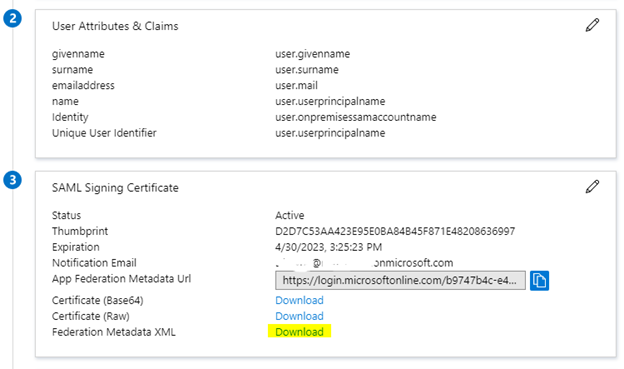Click the User Attributes & Claims heading
The height and width of the screenshot is (369, 624).
pos(115,26)
